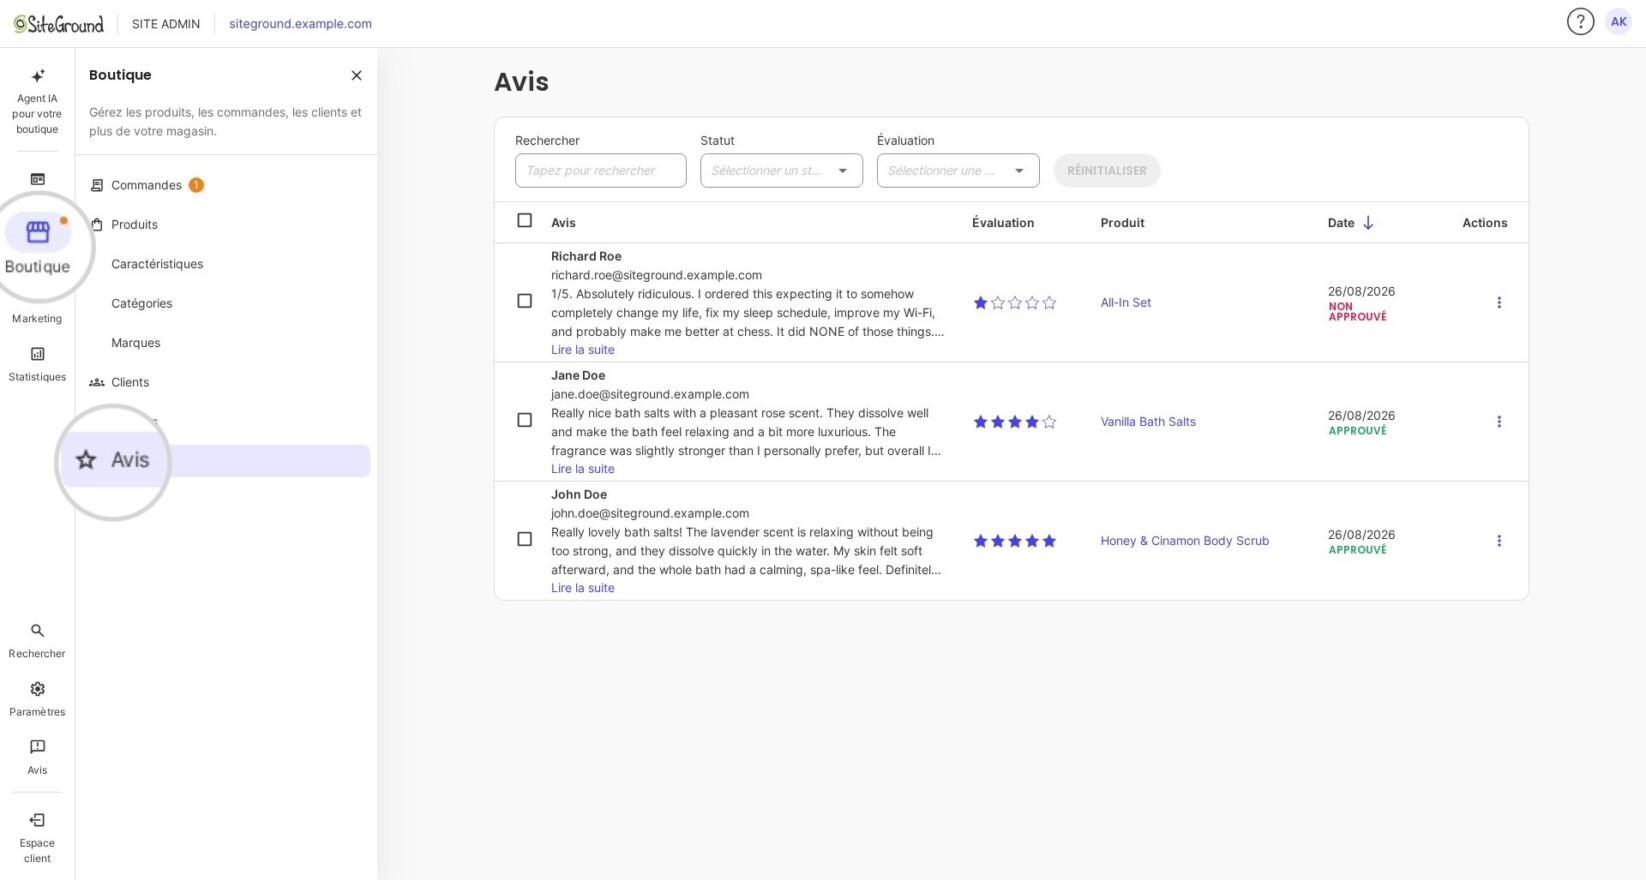Click the Espace client exit icon
1646x880 pixels.
37,820
